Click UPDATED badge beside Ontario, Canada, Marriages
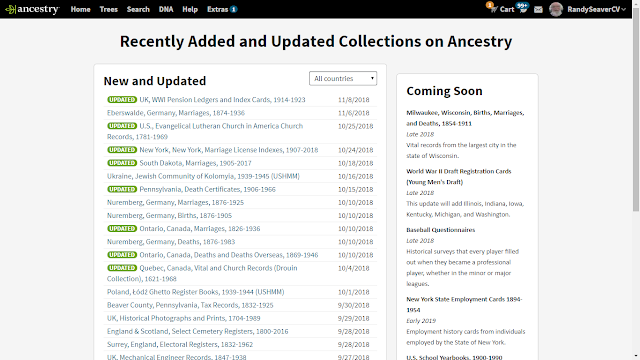This screenshot has height=360, width=640. tap(122, 229)
